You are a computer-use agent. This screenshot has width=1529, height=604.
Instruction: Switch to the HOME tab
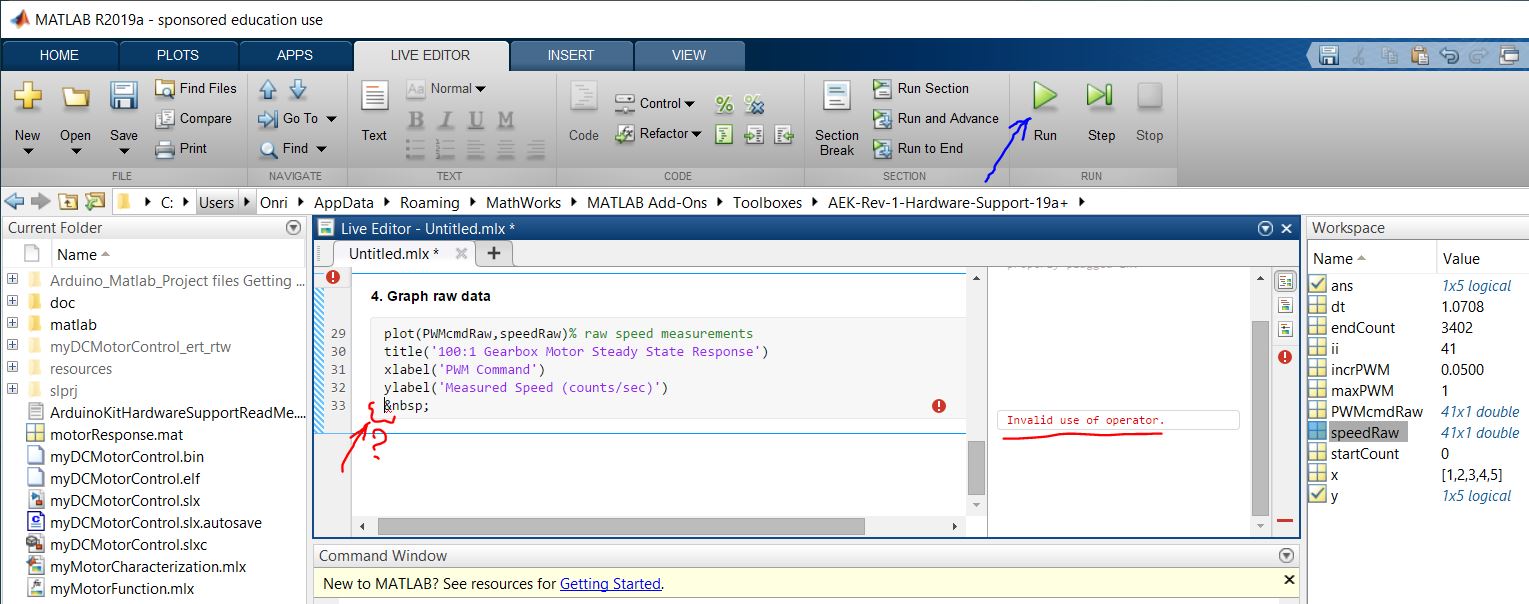59,55
